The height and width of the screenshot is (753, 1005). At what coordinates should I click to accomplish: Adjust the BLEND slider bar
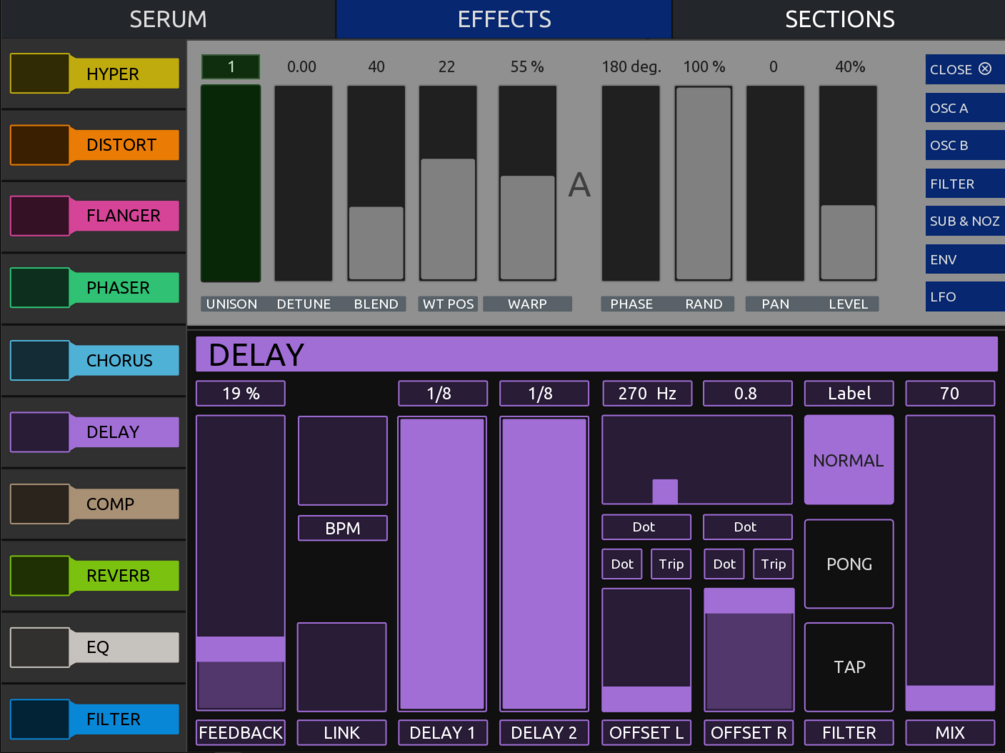[376, 183]
